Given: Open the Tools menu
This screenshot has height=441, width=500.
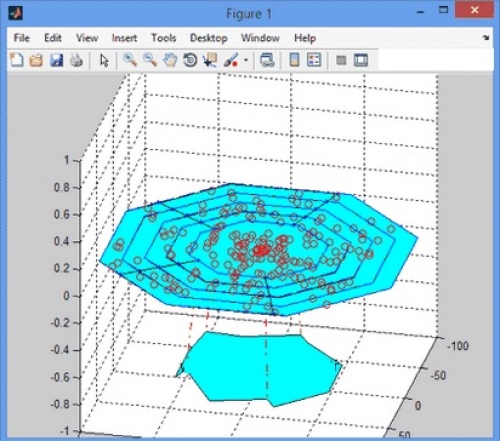Looking at the screenshot, I should (x=163, y=38).
